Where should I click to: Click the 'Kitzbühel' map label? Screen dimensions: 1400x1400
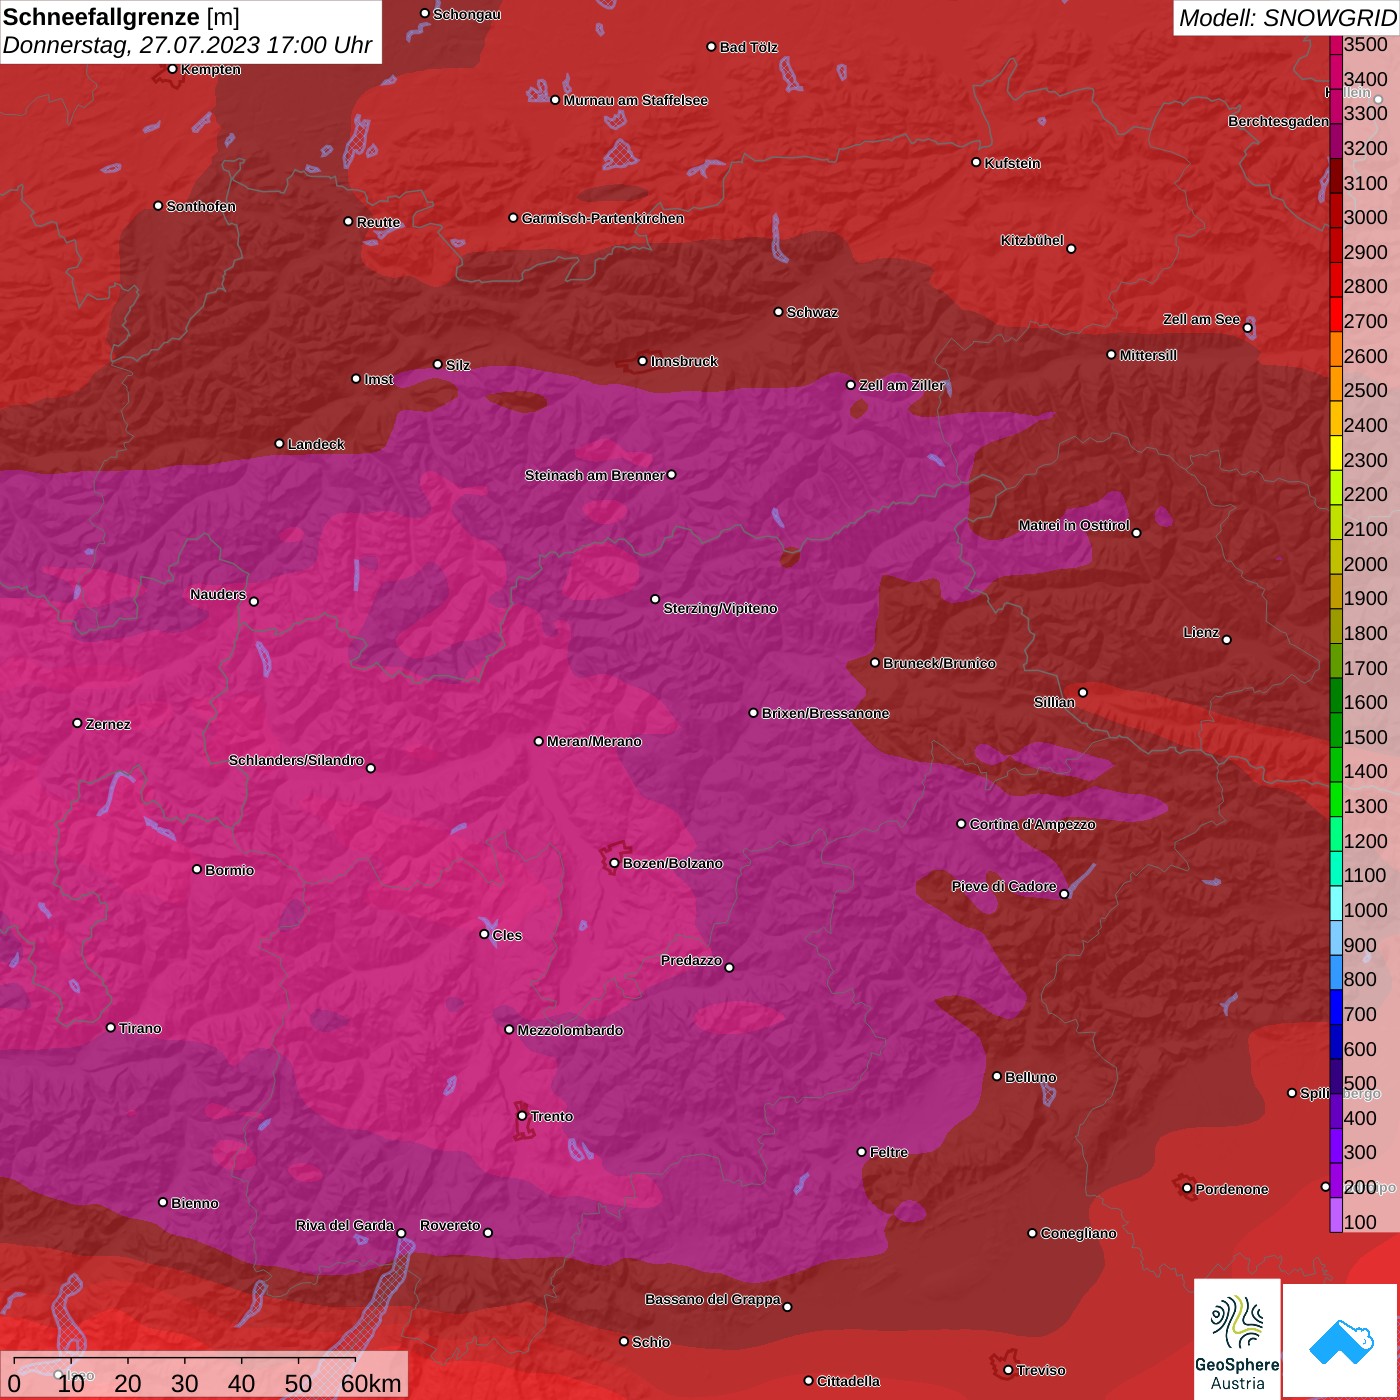pyautogui.click(x=1032, y=240)
